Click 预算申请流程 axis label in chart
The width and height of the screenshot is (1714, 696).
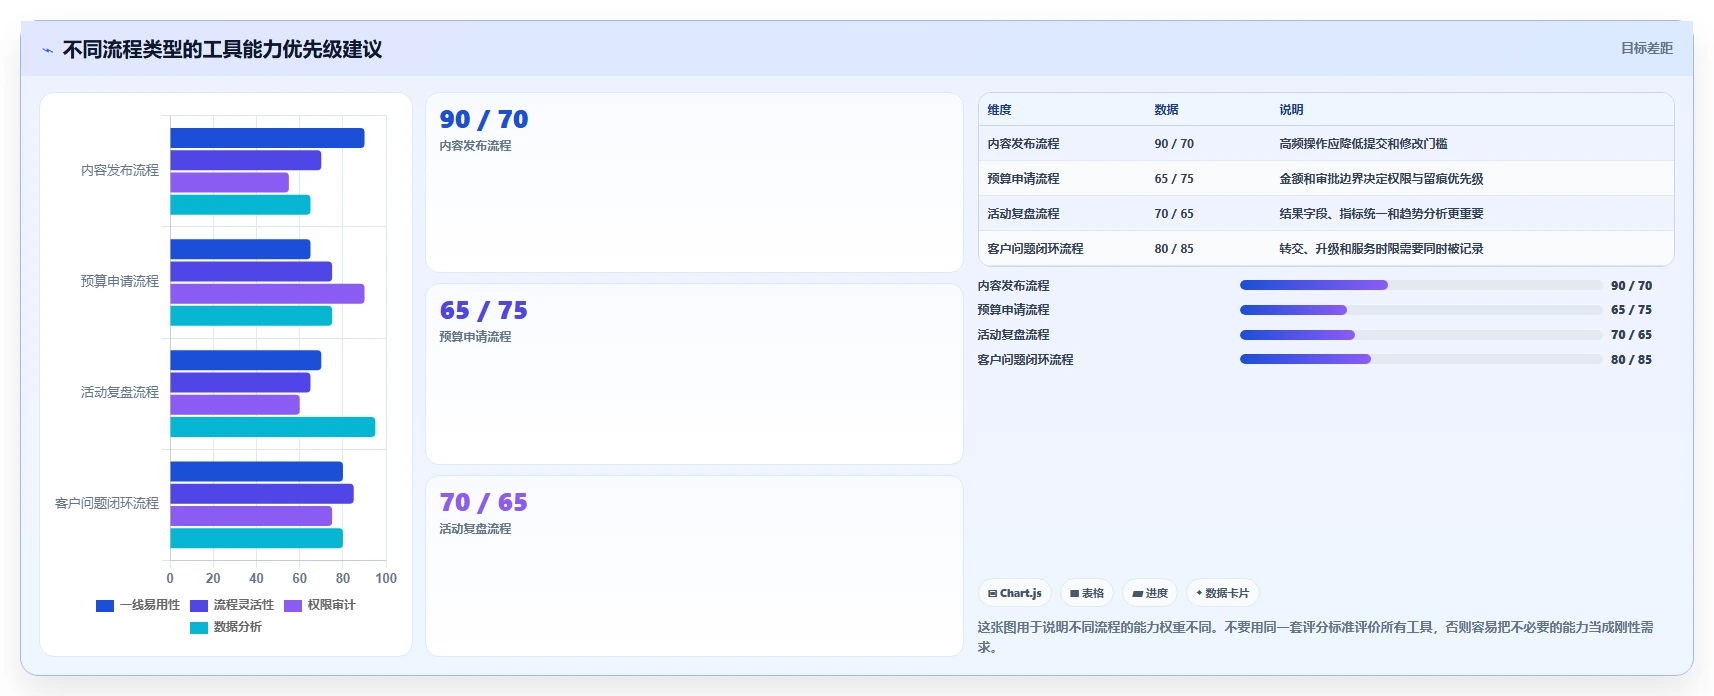point(120,282)
